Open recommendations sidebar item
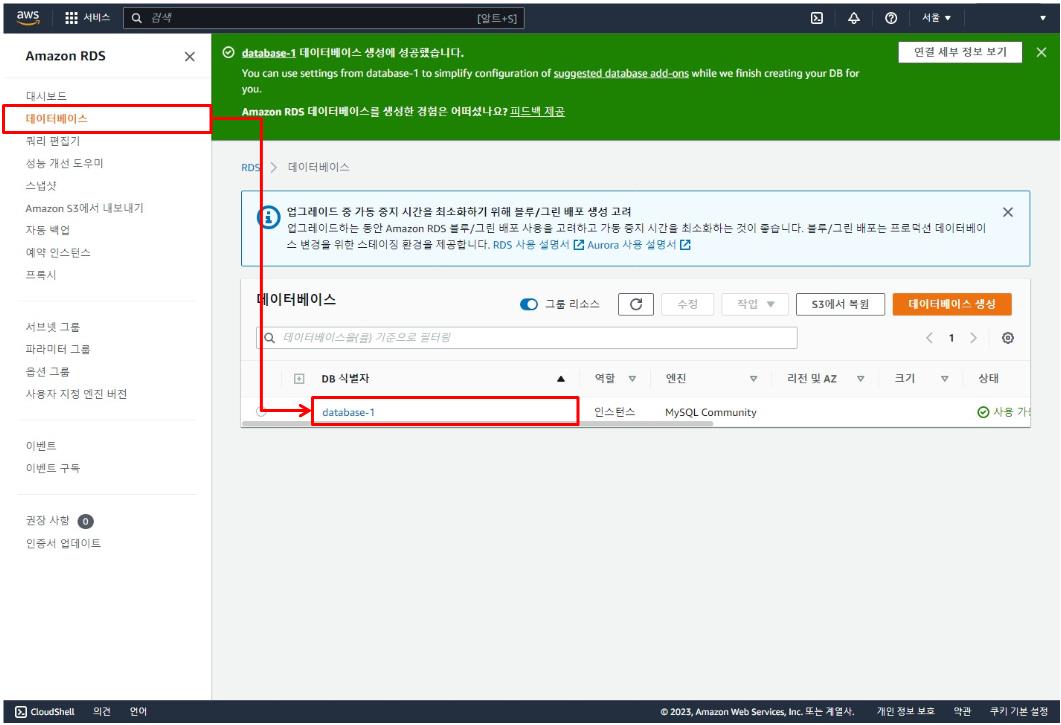Screen dimensions: 1061x725 click(47, 521)
